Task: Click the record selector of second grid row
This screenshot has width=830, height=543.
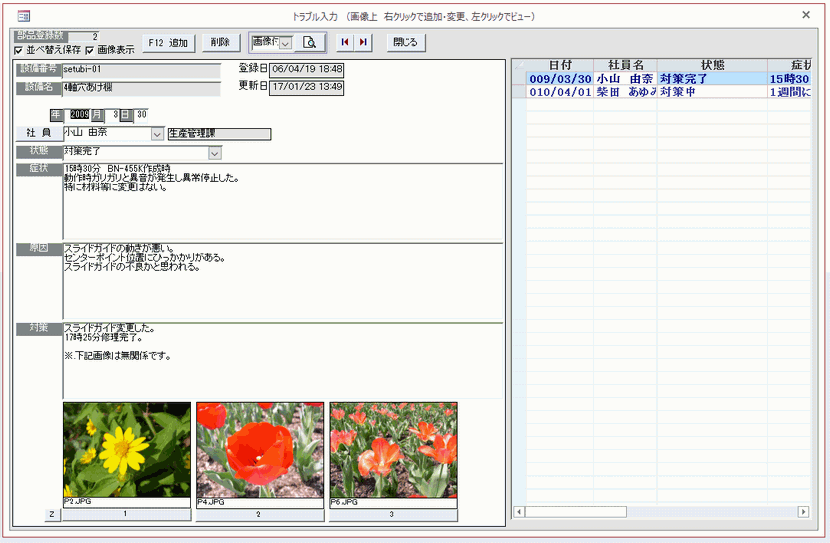Action: (x=519, y=92)
